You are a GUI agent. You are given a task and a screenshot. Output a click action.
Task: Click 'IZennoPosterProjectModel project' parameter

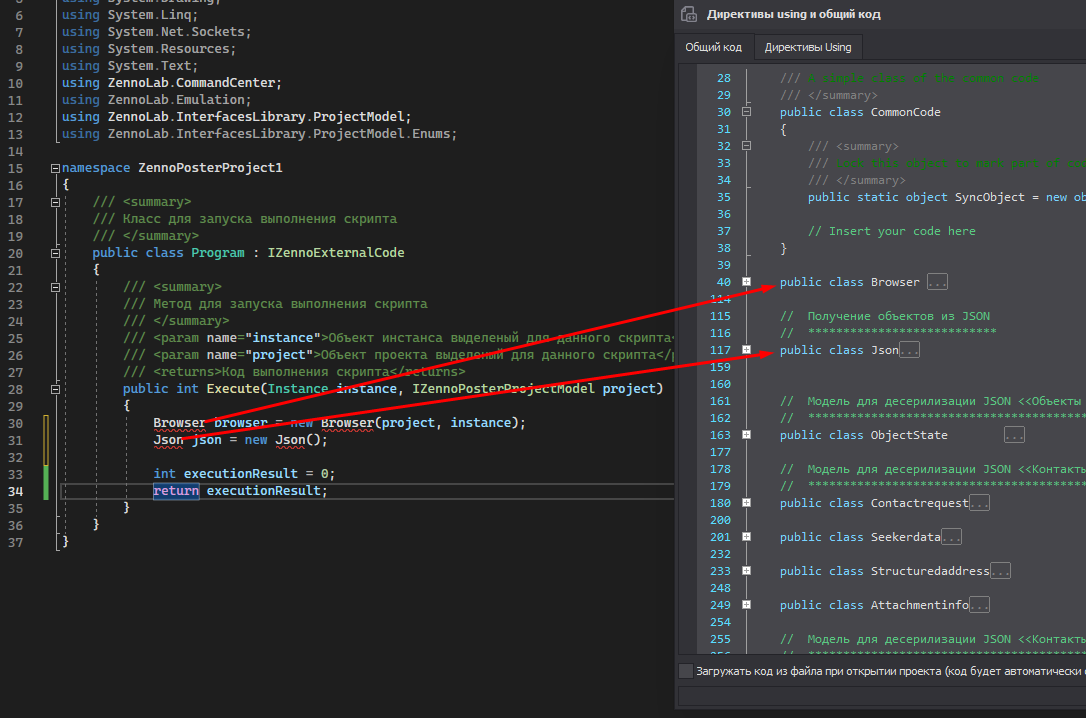pyautogui.click(x=534, y=388)
